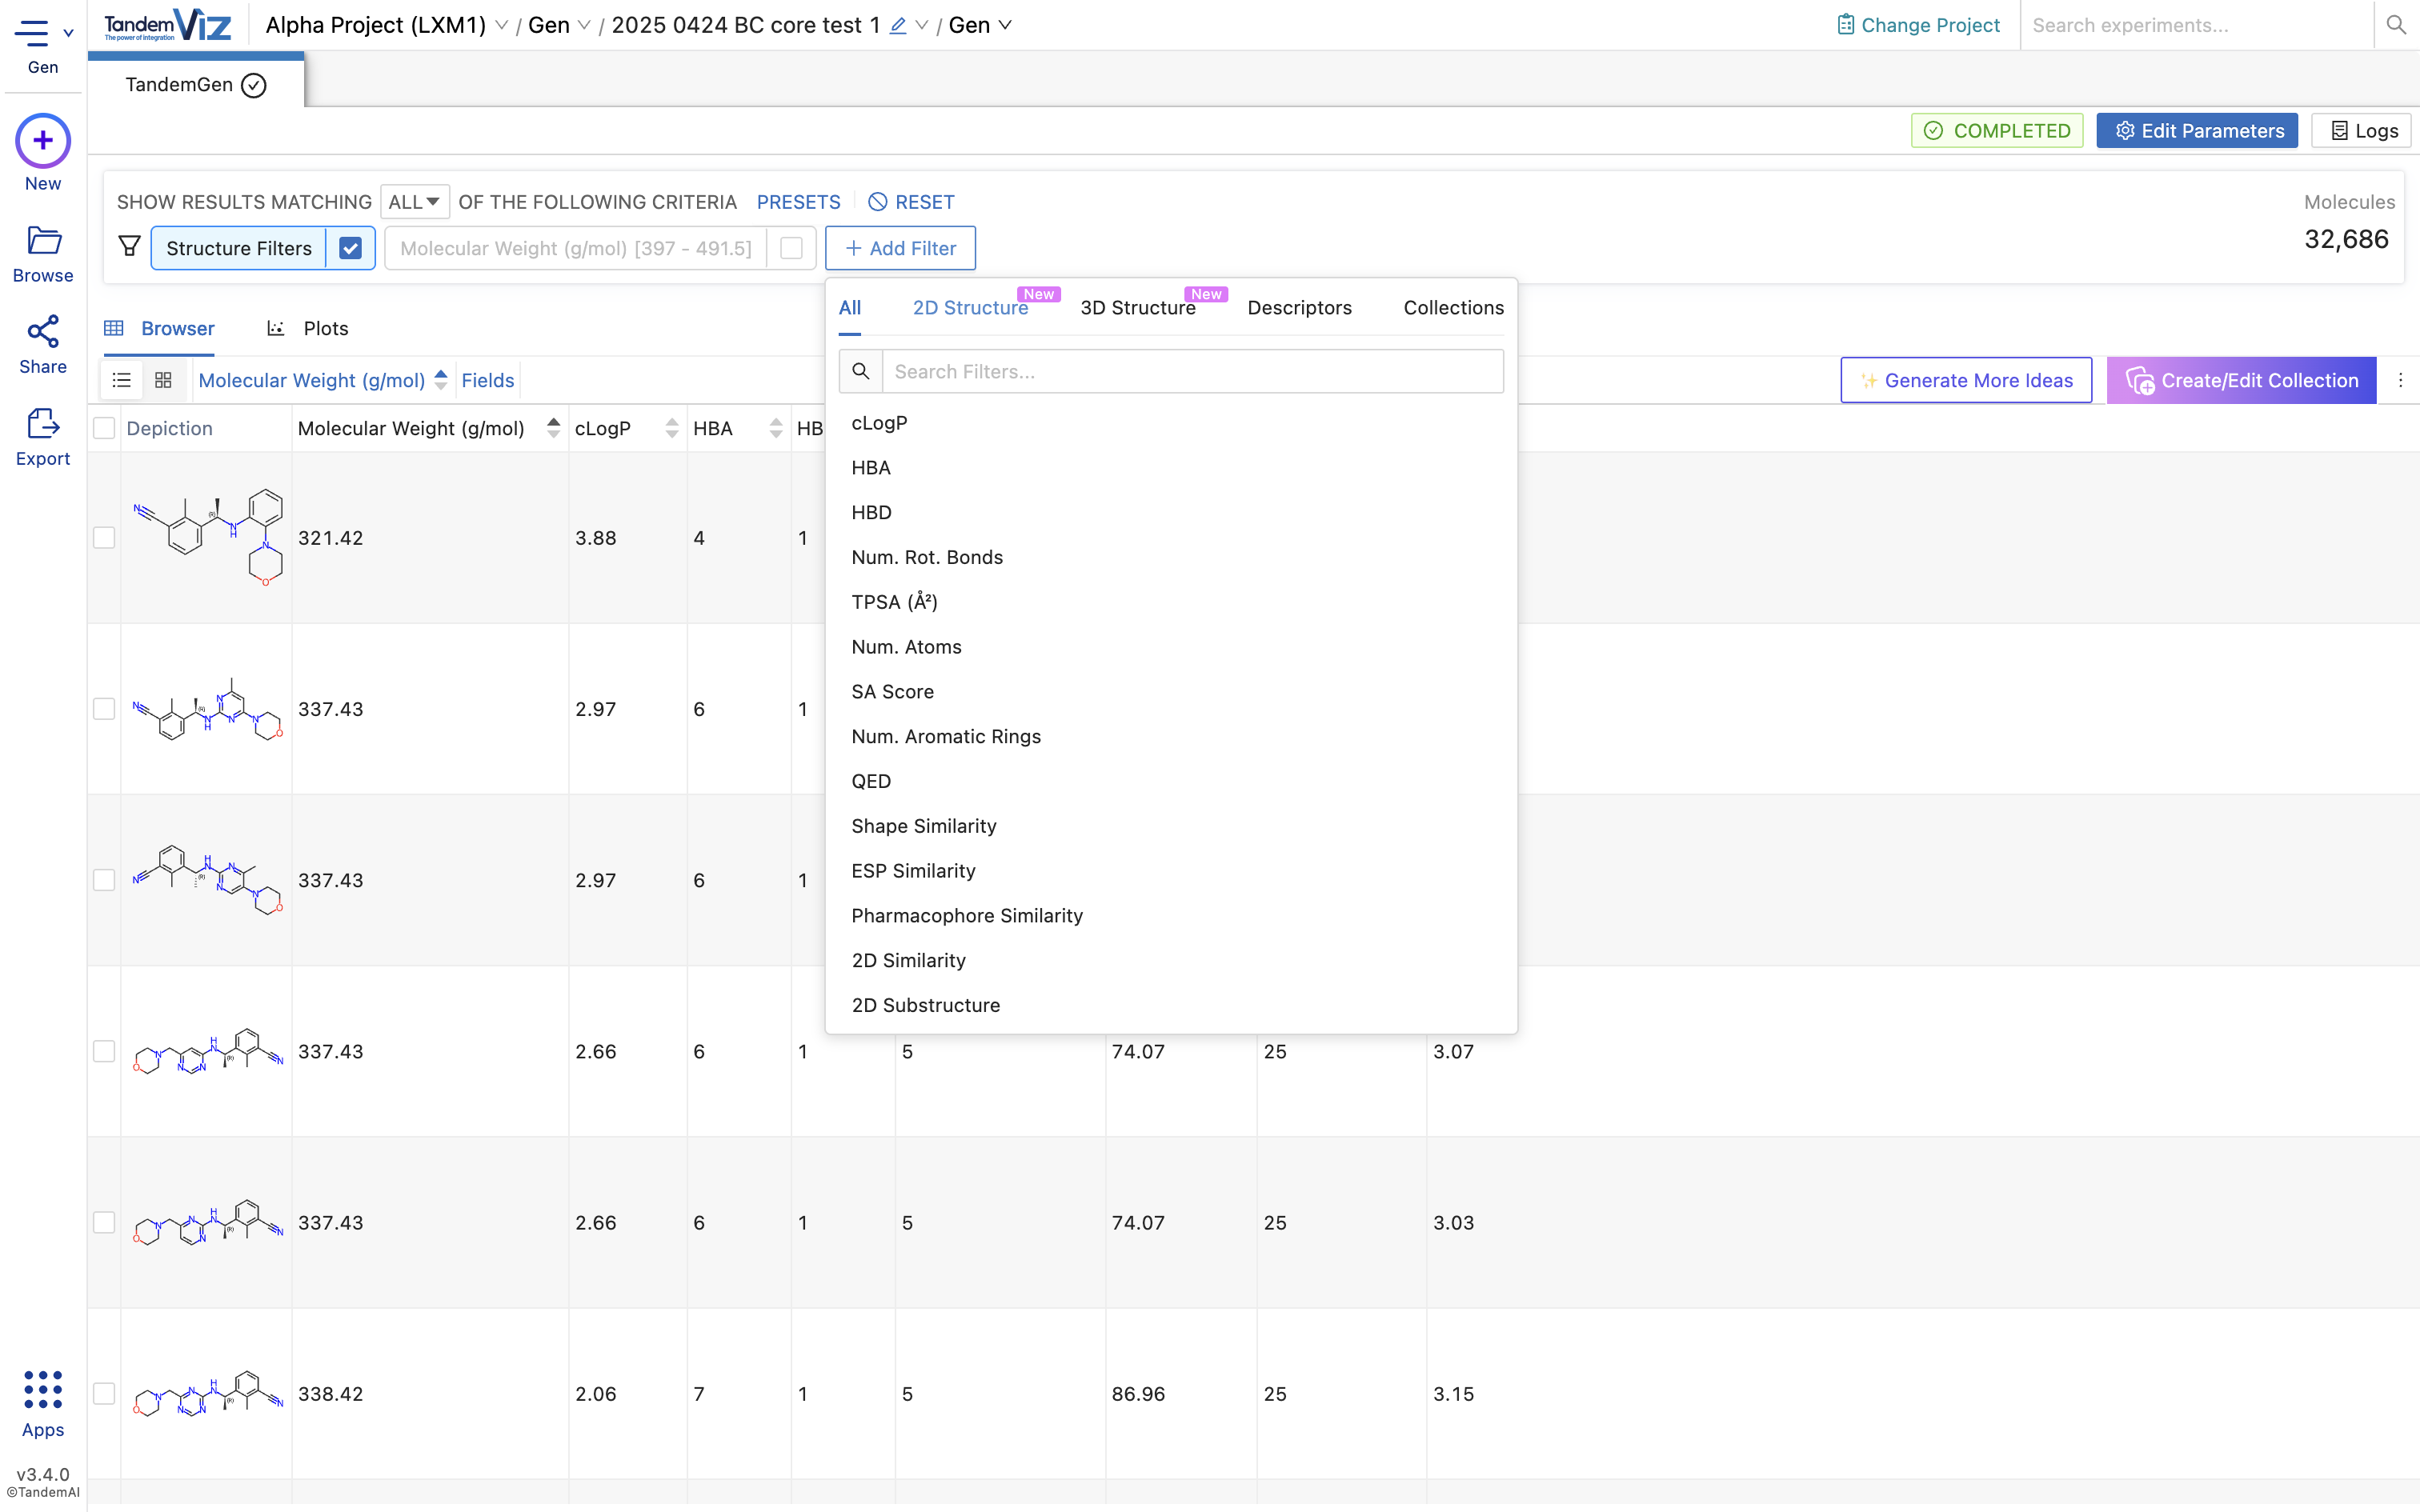The height and width of the screenshot is (1512, 2420).
Task: Switch to the Descriptors tab
Action: [1299, 307]
